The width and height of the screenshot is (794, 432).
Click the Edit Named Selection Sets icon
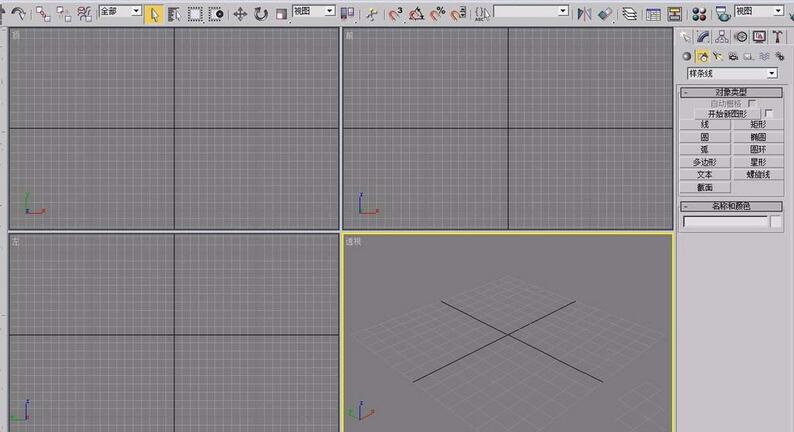(482, 15)
